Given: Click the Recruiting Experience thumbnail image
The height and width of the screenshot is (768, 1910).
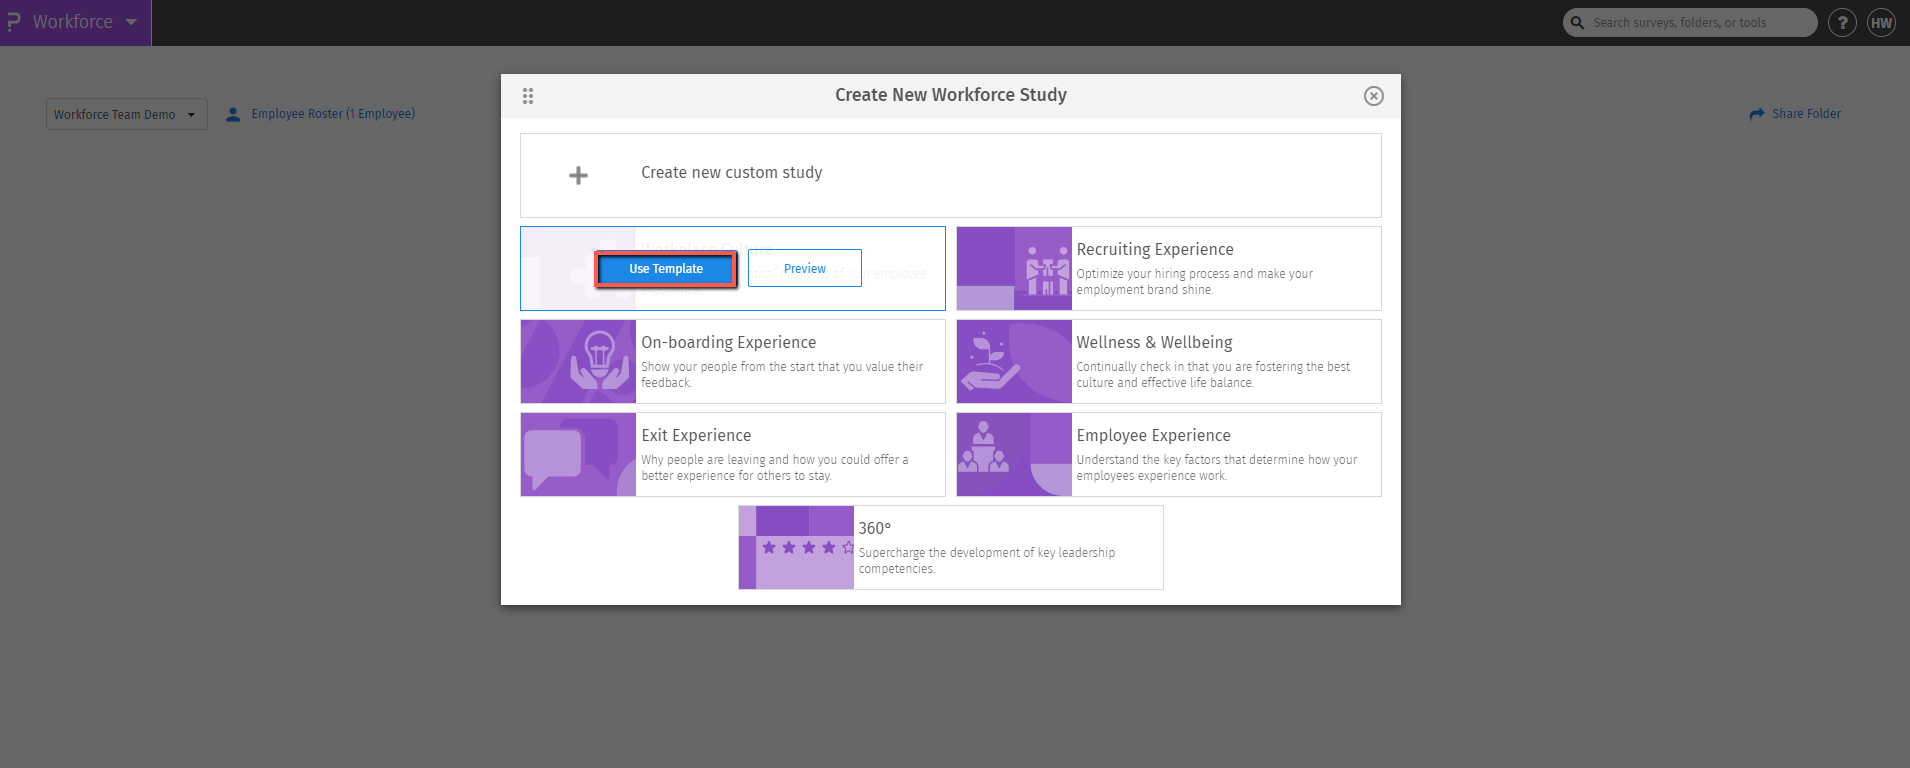Looking at the screenshot, I should pyautogui.click(x=1014, y=268).
